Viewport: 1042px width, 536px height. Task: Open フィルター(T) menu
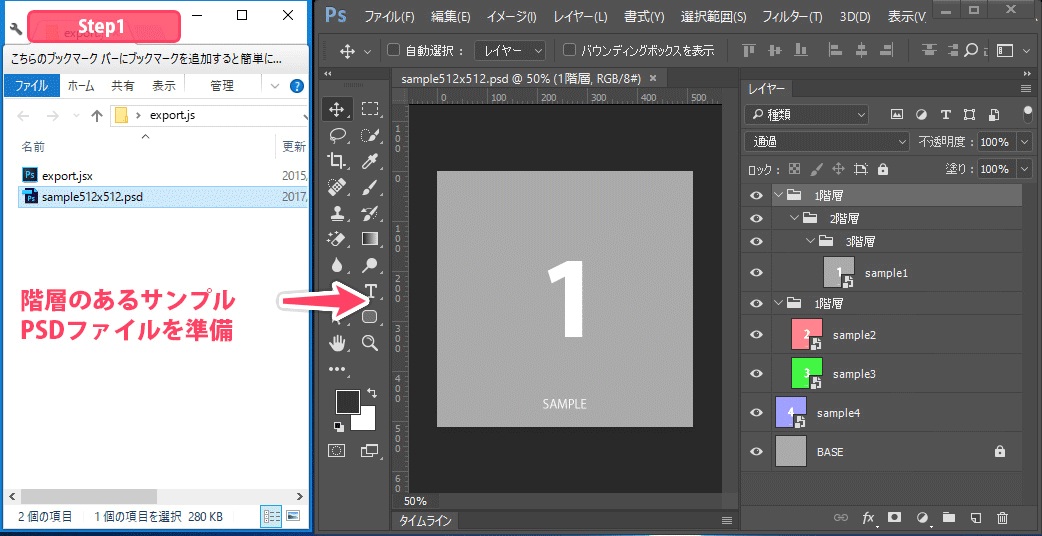point(792,16)
